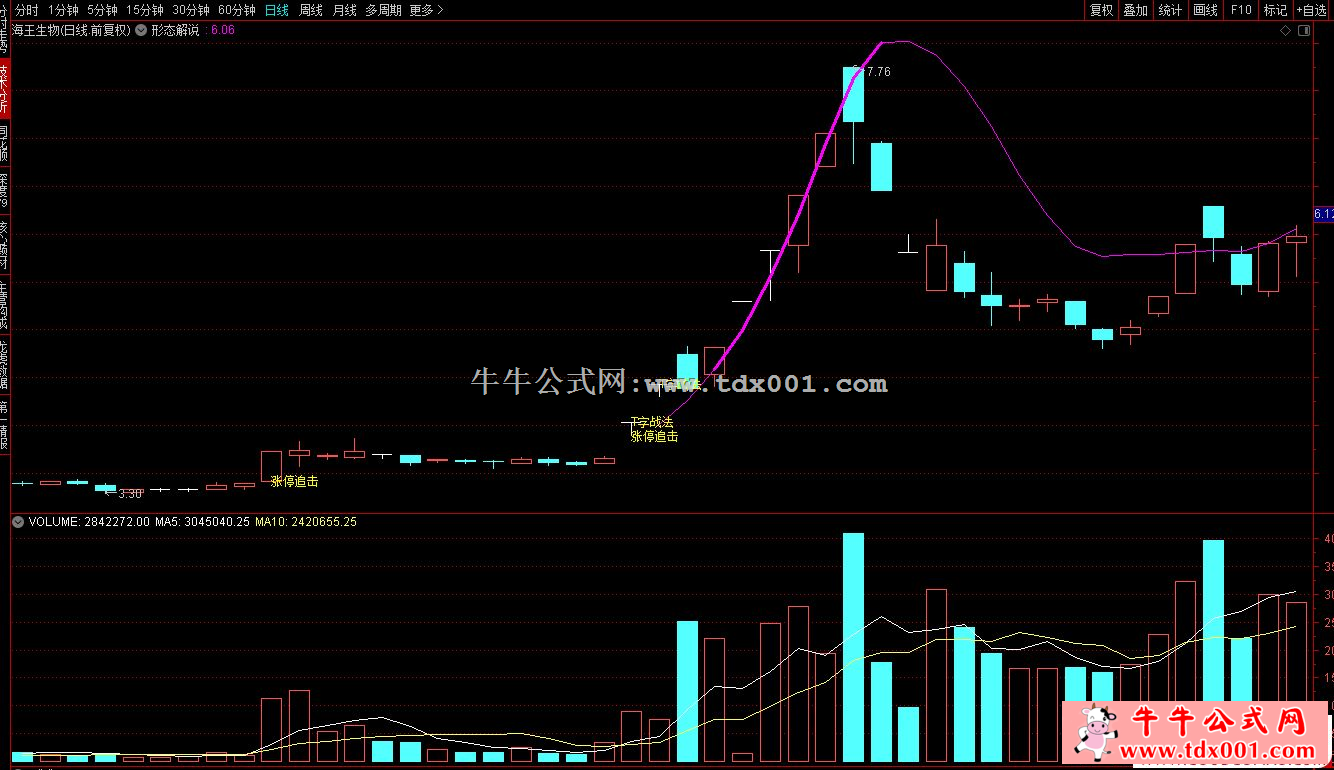The width and height of the screenshot is (1334, 770).
Task: Switch to the 月线 monthly chart
Action: (345, 10)
